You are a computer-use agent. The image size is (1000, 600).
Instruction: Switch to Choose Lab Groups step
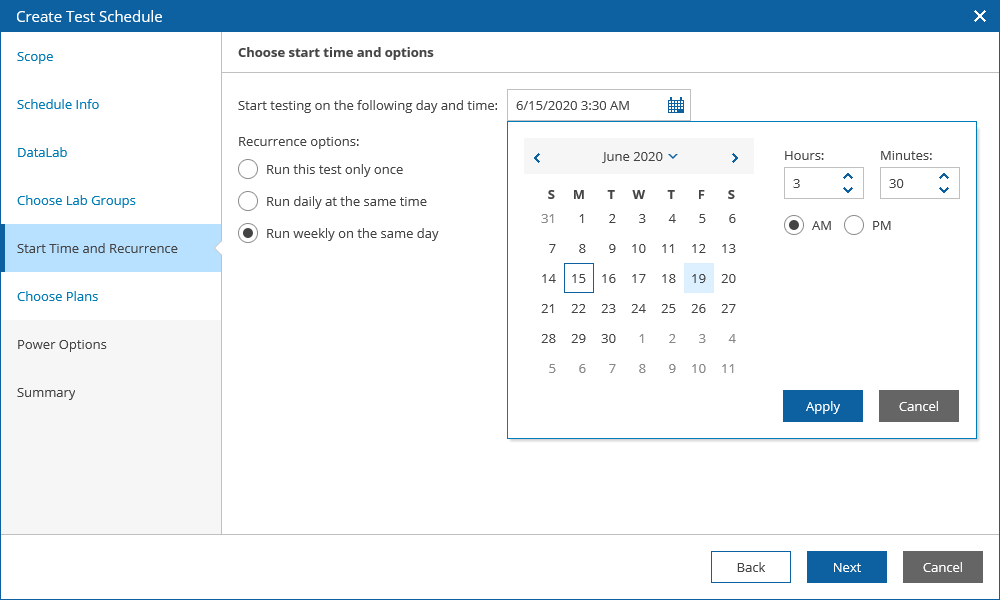[x=76, y=201]
